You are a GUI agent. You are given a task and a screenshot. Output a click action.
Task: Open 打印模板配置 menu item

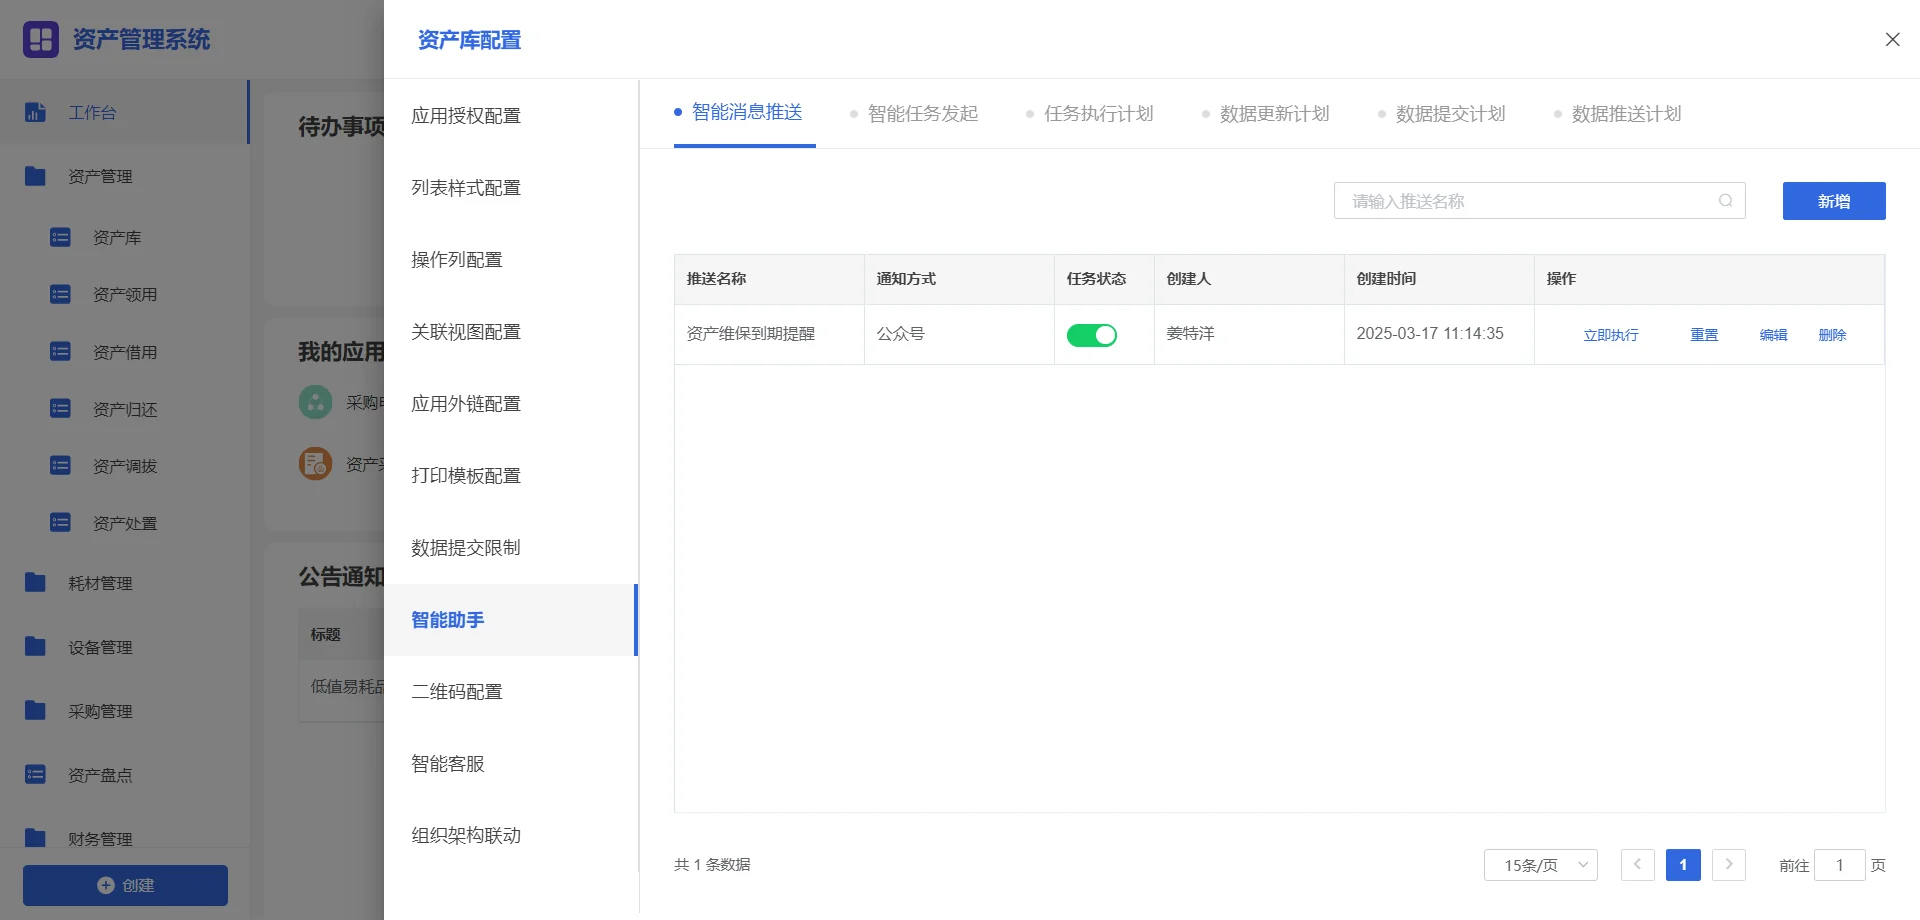pyautogui.click(x=511, y=476)
